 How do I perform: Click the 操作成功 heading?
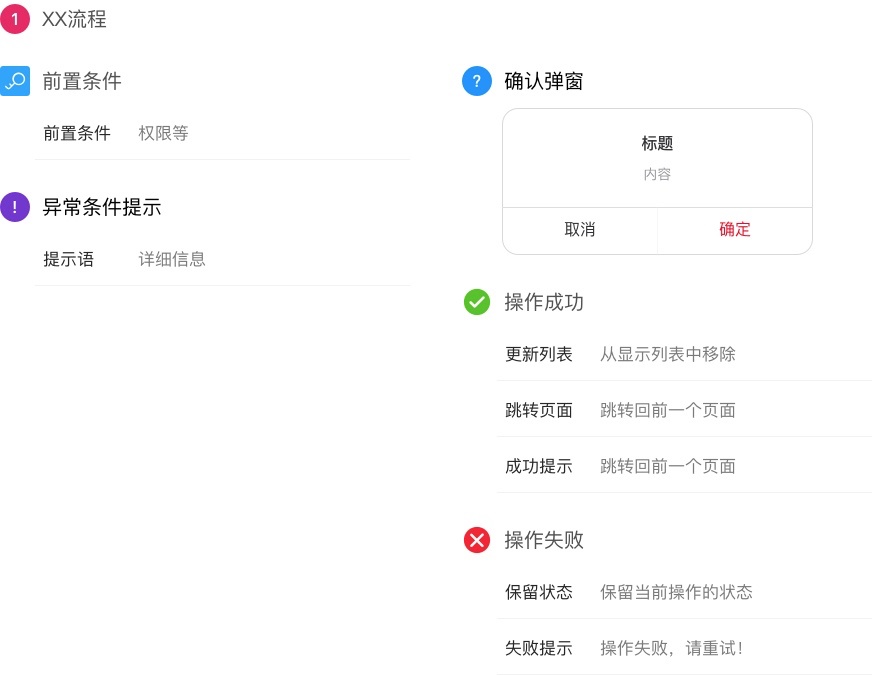(543, 302)
